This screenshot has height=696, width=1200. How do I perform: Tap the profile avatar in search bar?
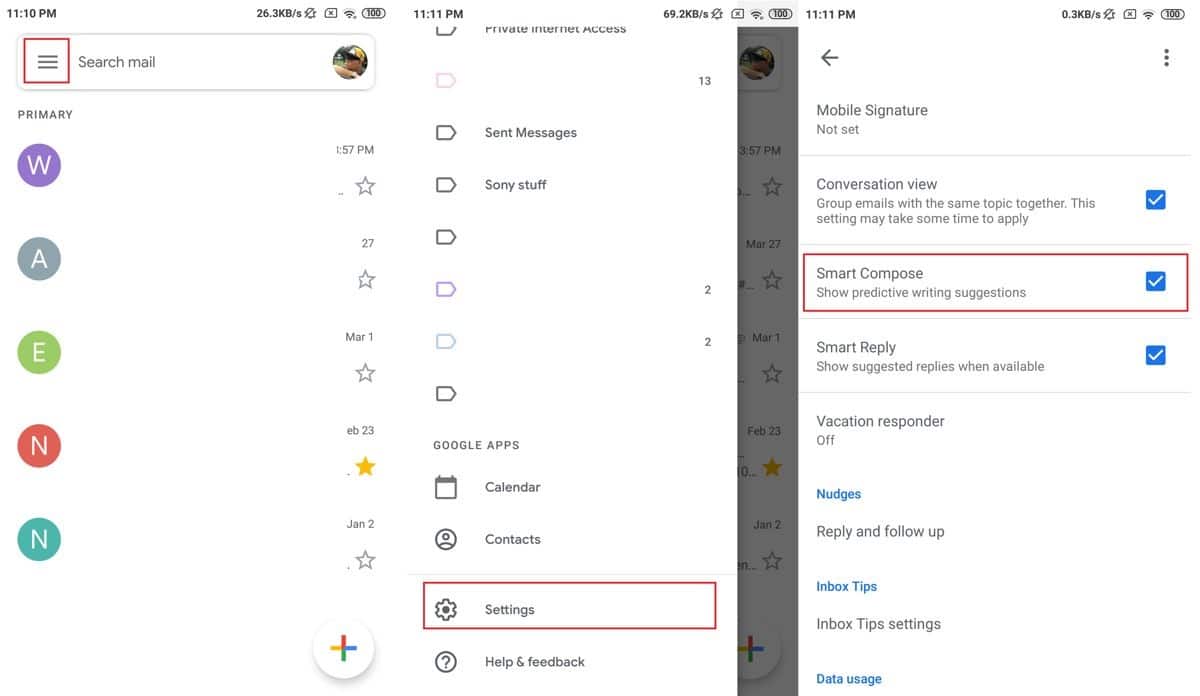350,62
